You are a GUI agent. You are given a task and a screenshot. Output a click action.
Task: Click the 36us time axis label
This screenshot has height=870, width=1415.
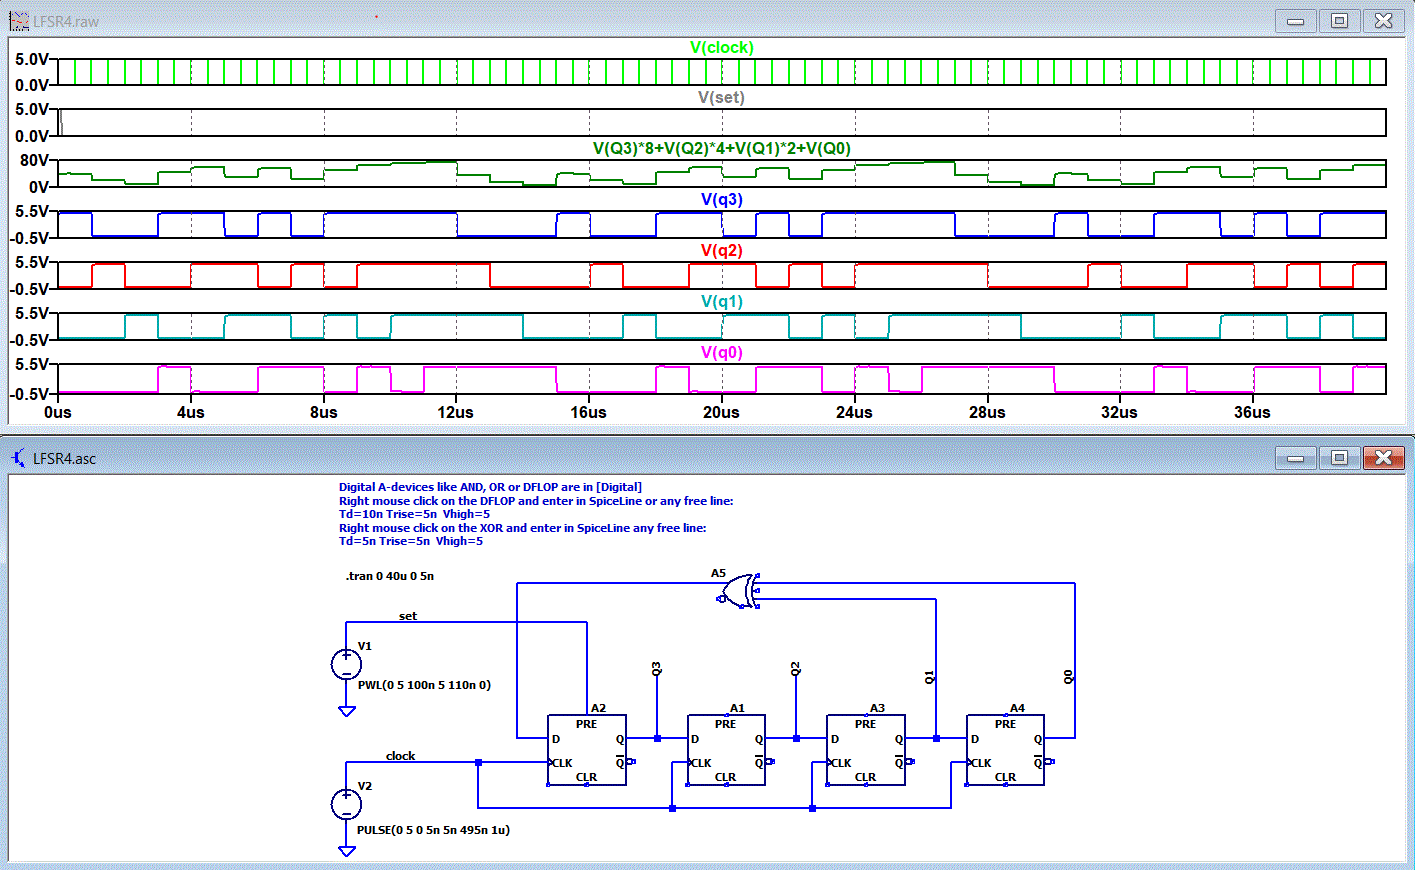point(1252,412)
